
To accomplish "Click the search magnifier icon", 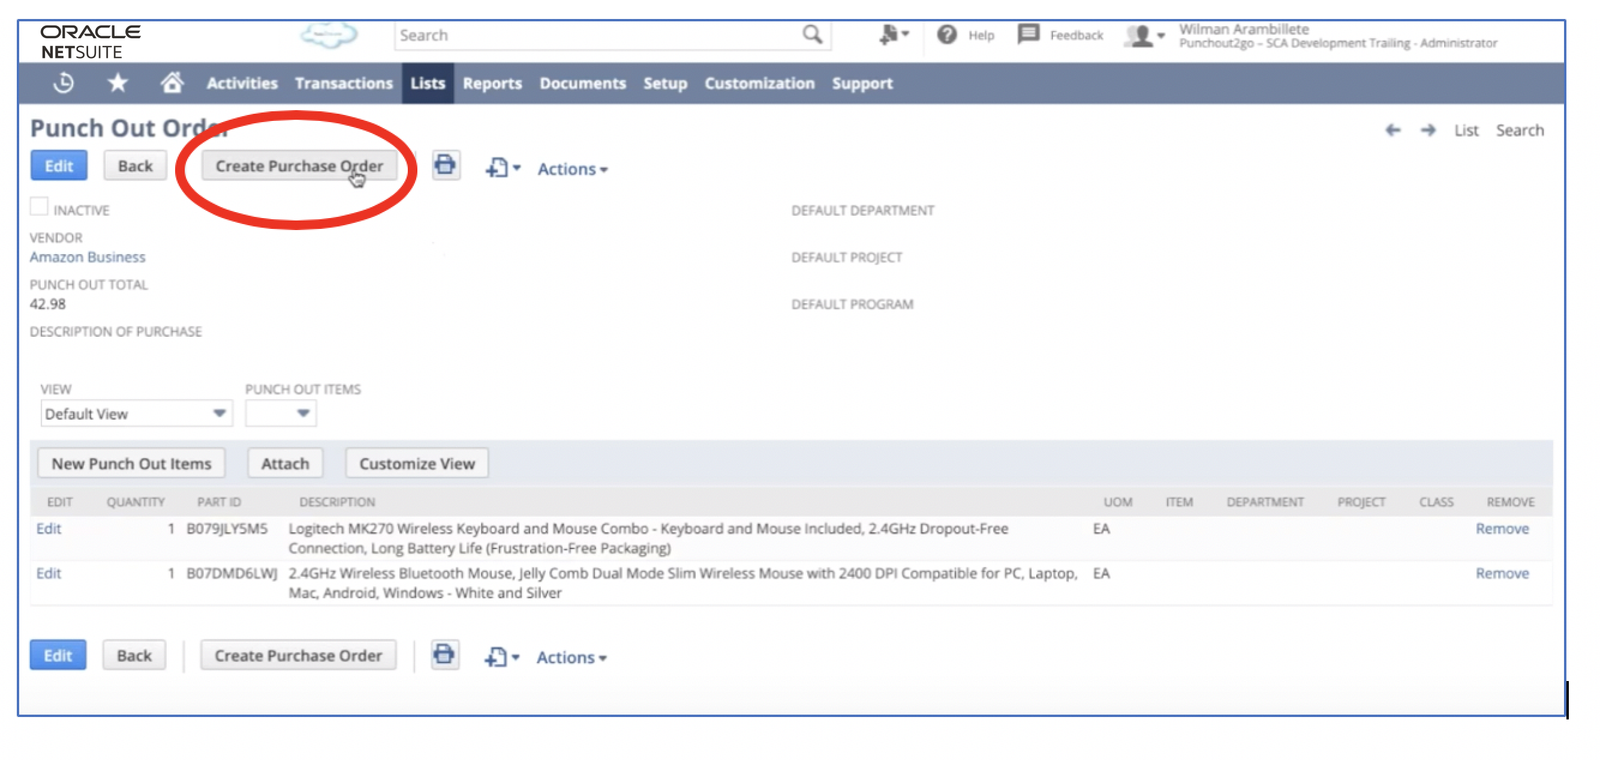I will click(812, 35).
